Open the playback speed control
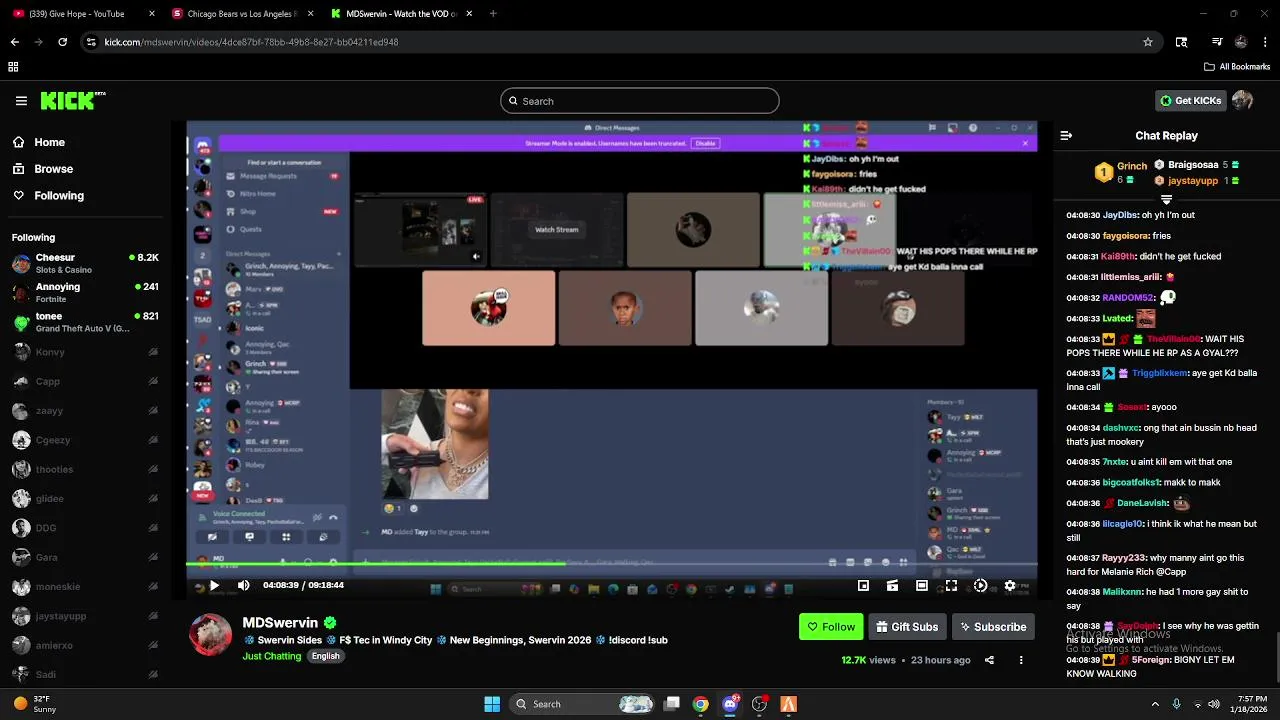This screenshot has width=1280, height=720. [x=980, y=585]
